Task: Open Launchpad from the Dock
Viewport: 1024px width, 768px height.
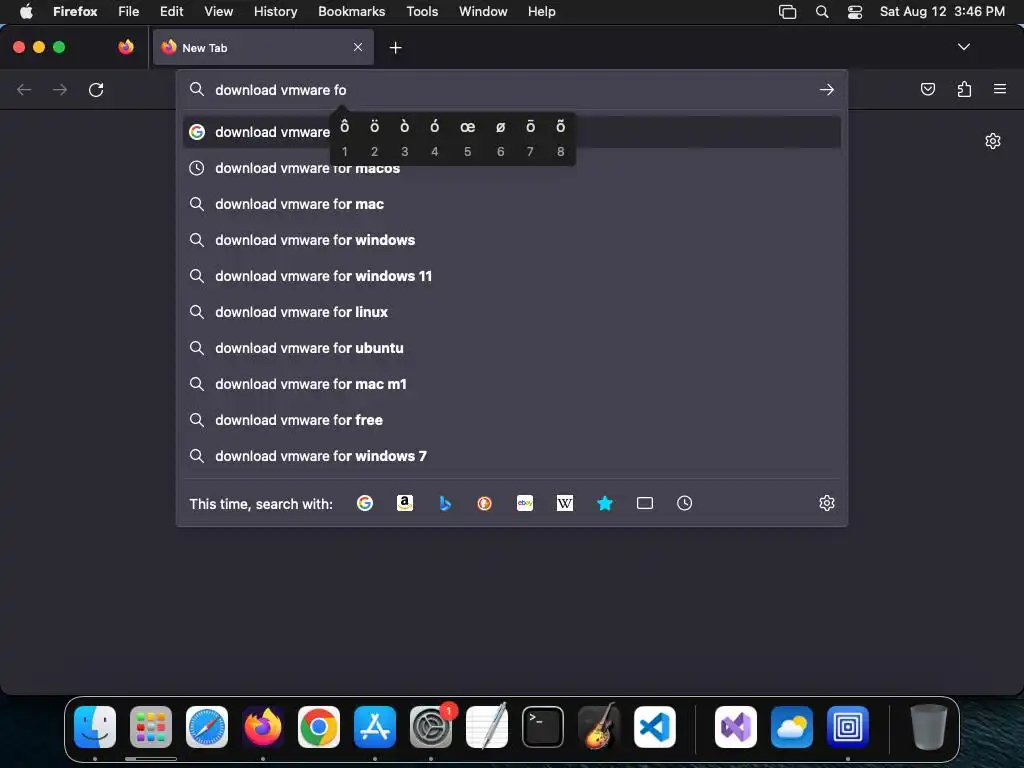Action: click(x=151, y=727)
